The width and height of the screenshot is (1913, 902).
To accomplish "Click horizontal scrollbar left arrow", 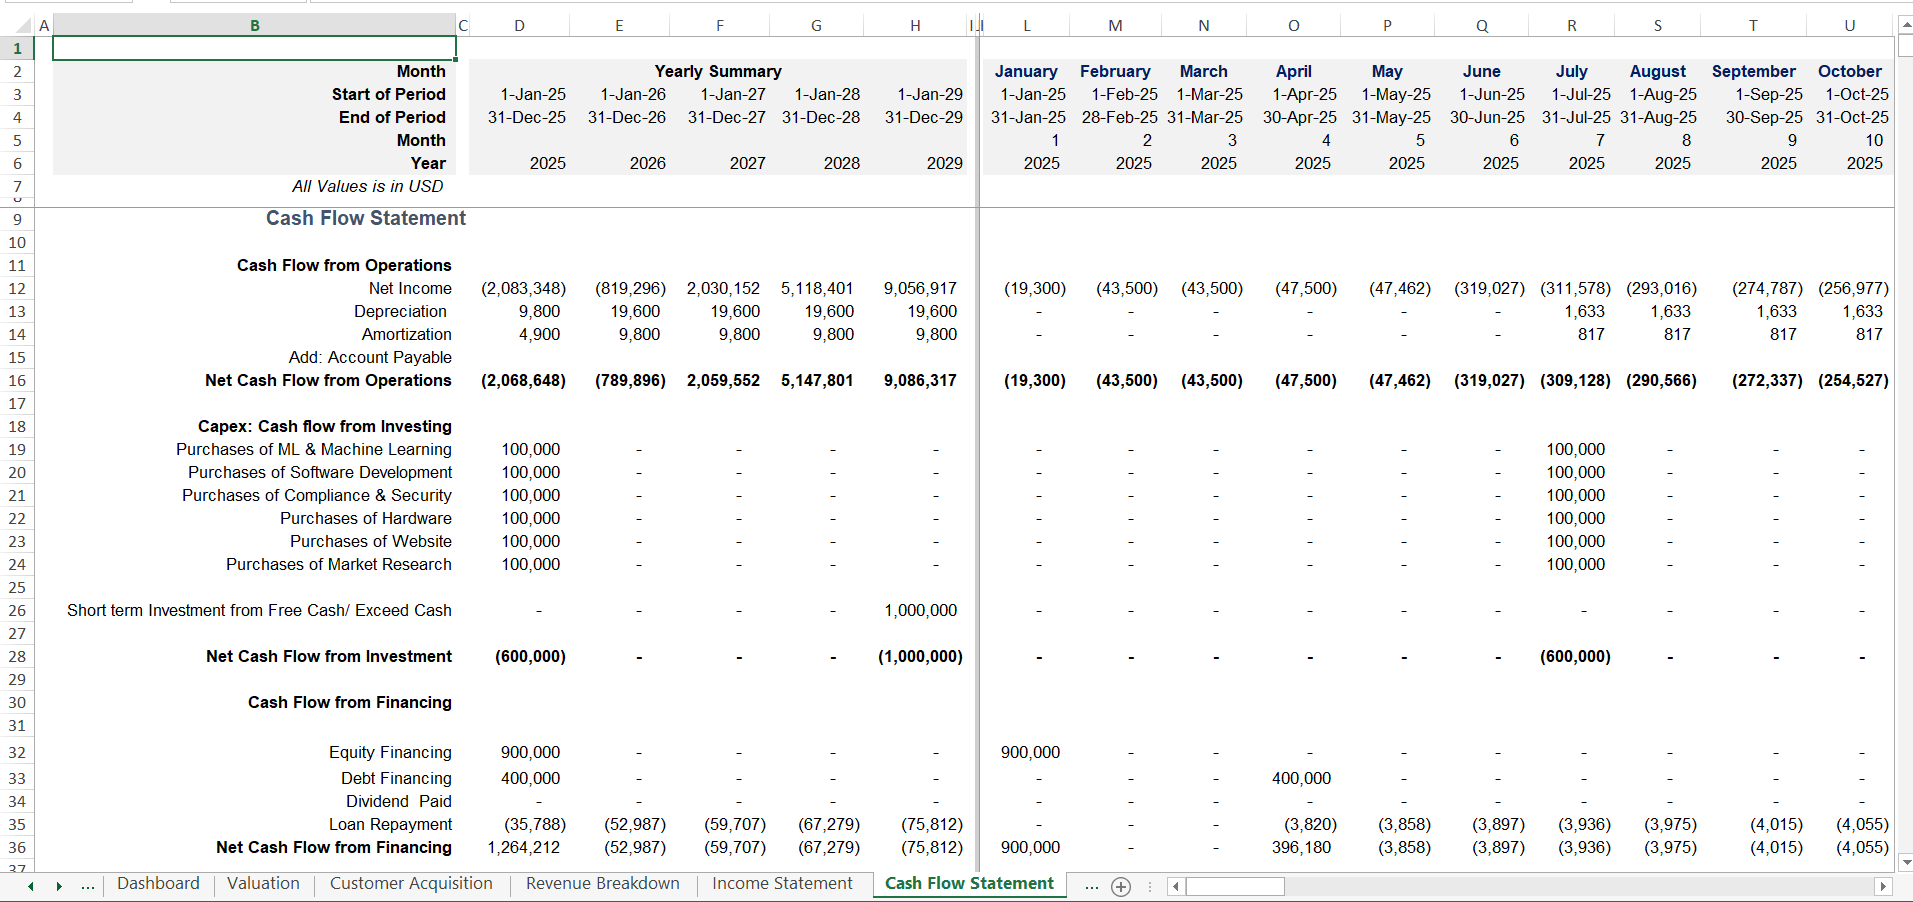I will coord(1177,887).
